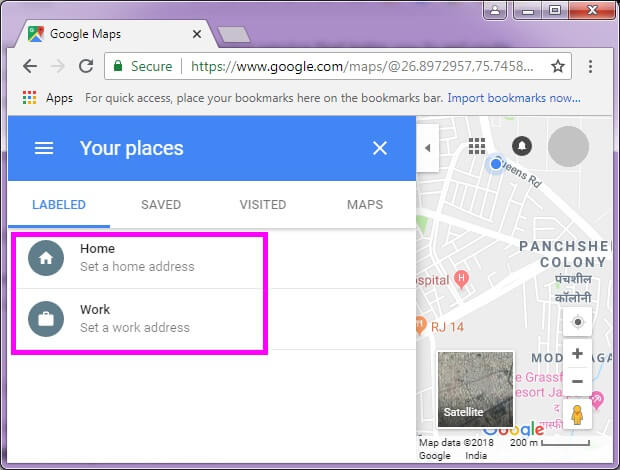
Task: Click the Secure padlock icon
Action: coord(118,66)
